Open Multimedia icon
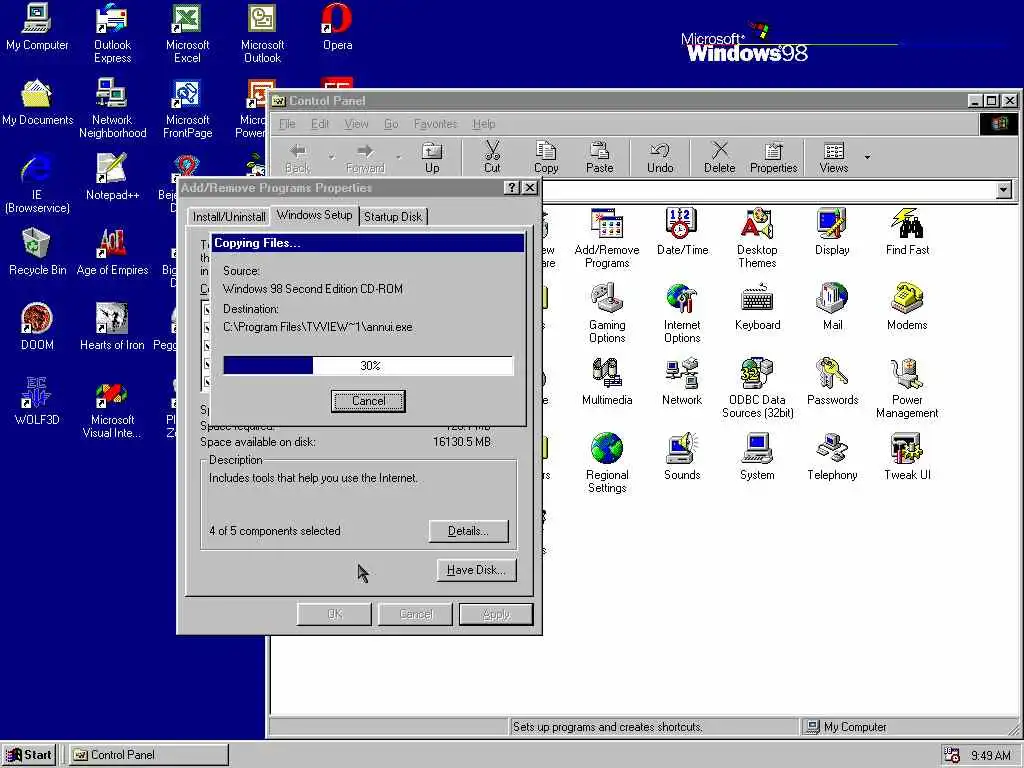This screenshot has height=768, width=1024. (x=607, y=381)
